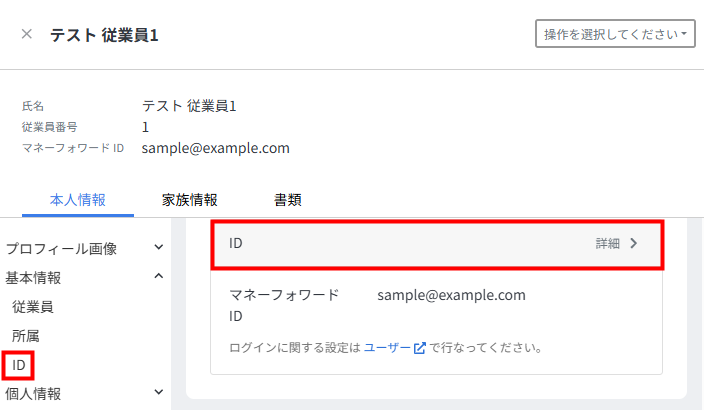The image size is (704, 410).
Task: Open the 操作を選択してください dropdown
Action: coord(616,34)
